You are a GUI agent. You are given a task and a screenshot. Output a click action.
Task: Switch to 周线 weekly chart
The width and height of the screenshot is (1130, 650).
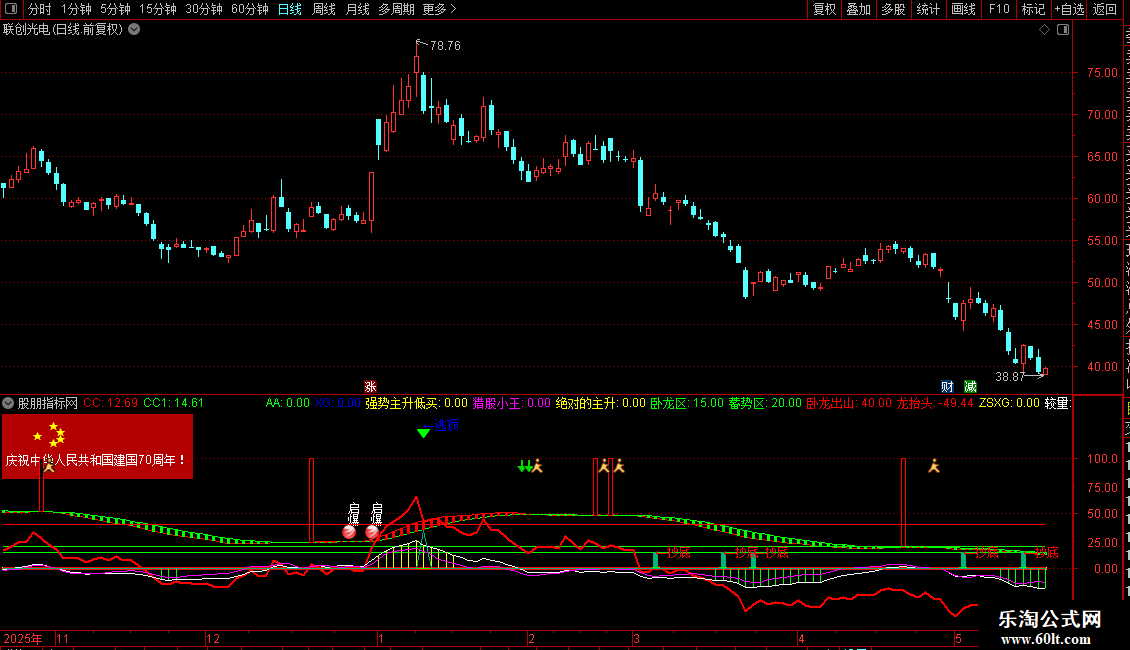coord(324,9)
